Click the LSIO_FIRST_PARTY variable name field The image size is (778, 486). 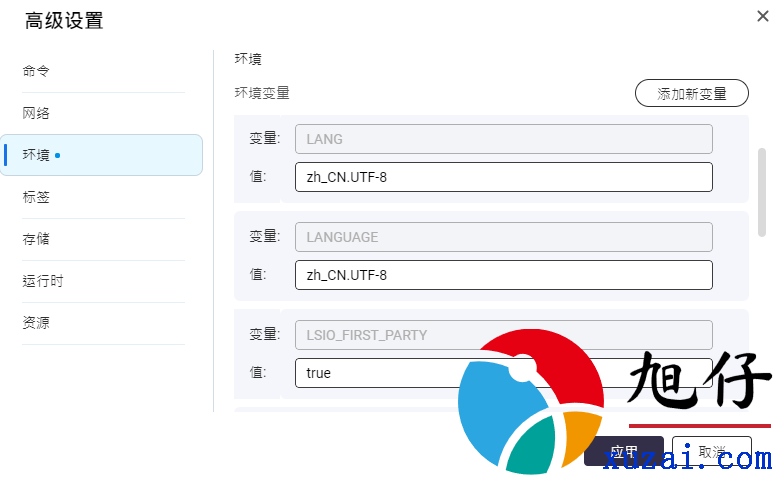point(504,335)
